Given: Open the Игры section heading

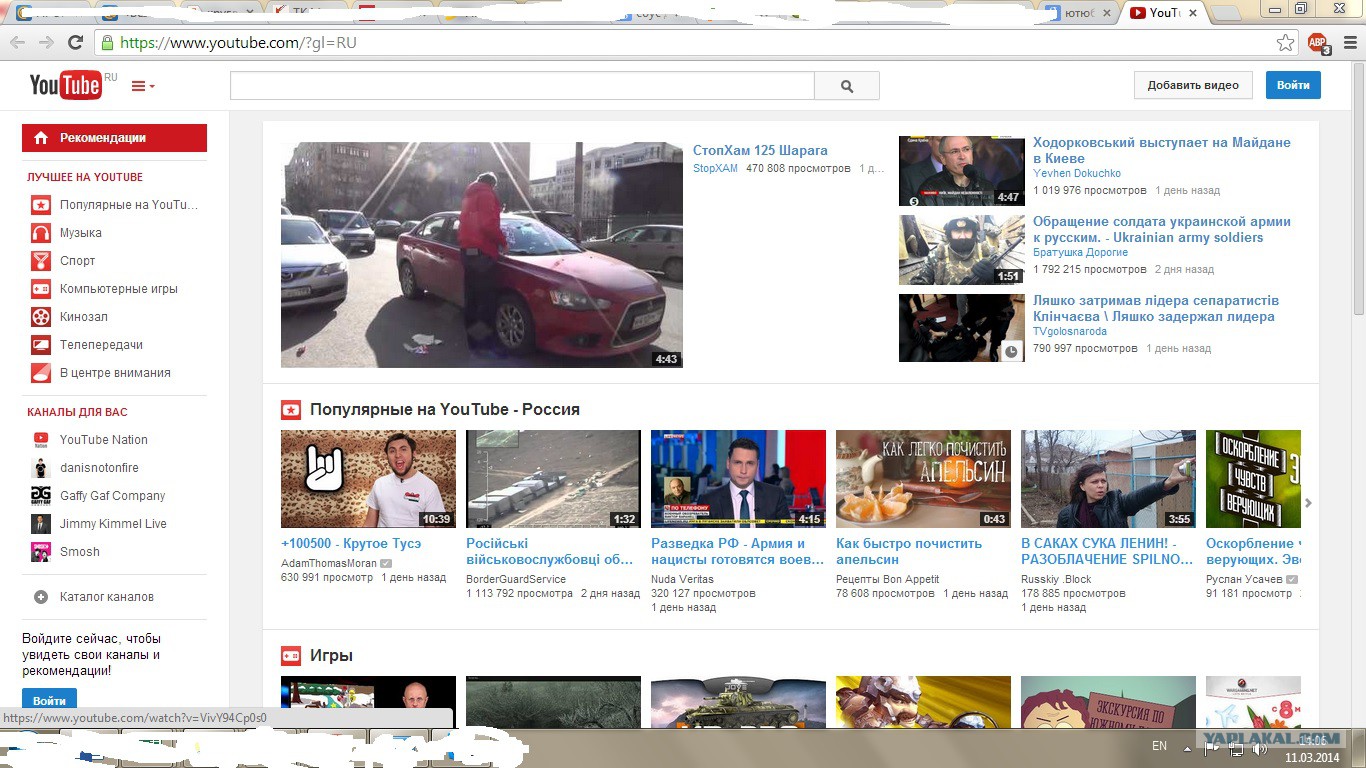Looking at the screenshot, I should pos(331,656).
